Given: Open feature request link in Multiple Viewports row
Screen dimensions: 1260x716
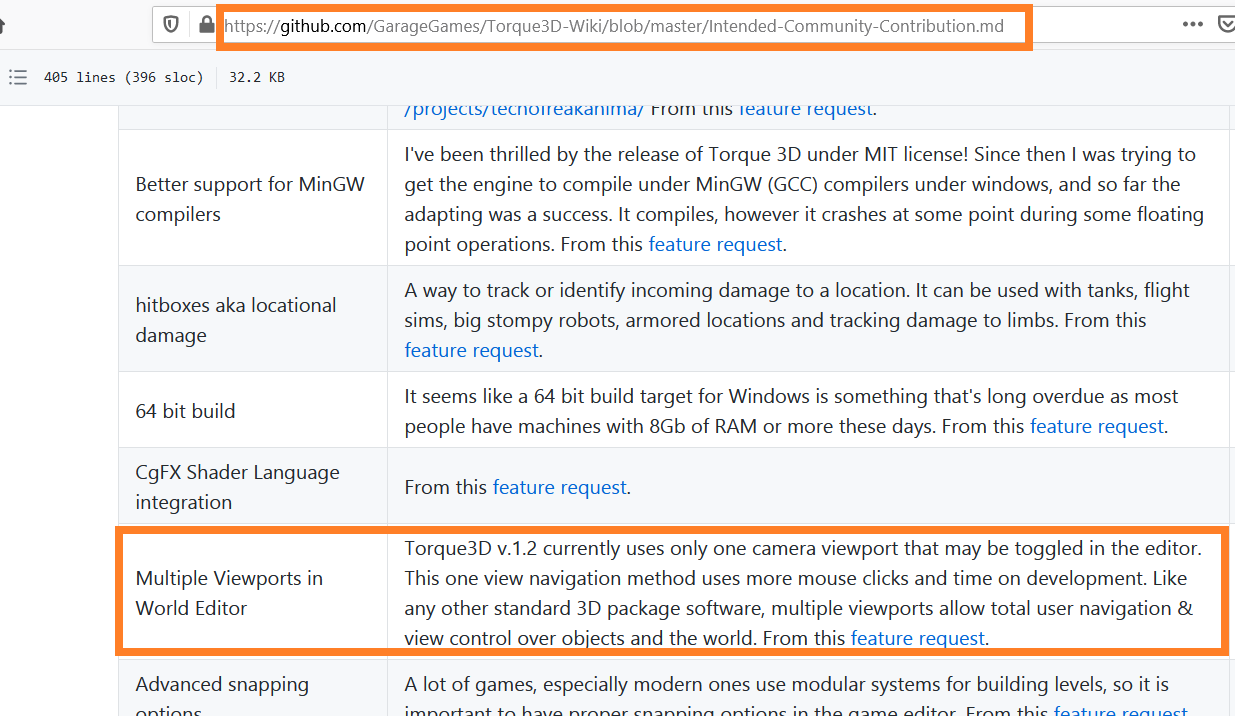Looking at the screenshot, I should coord(918,638).
